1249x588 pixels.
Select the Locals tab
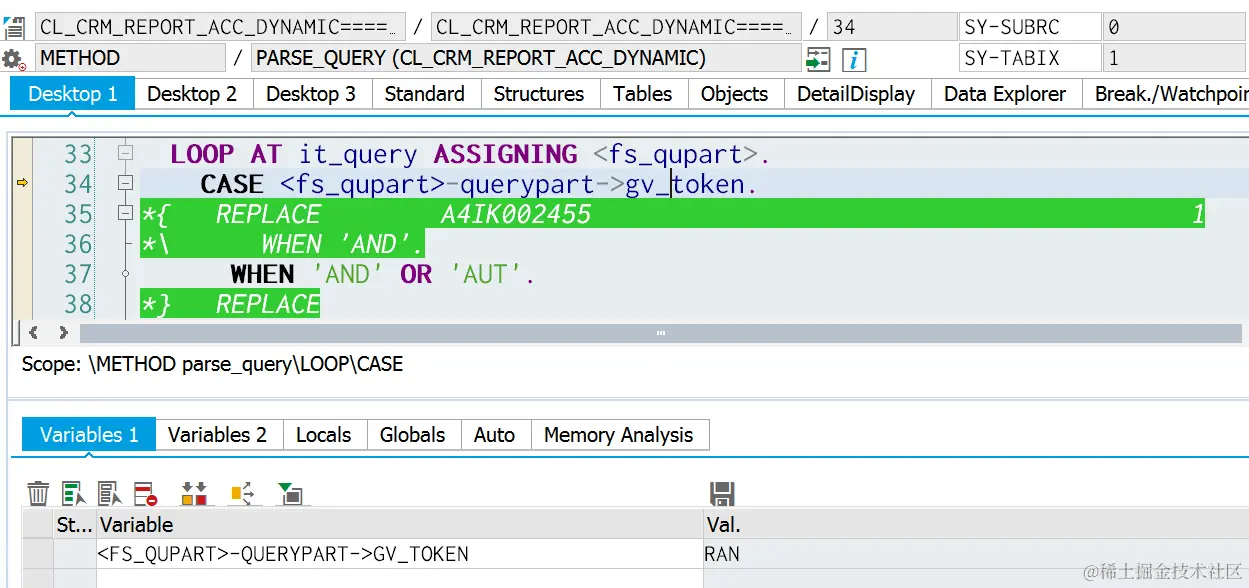tap(324, 434)
